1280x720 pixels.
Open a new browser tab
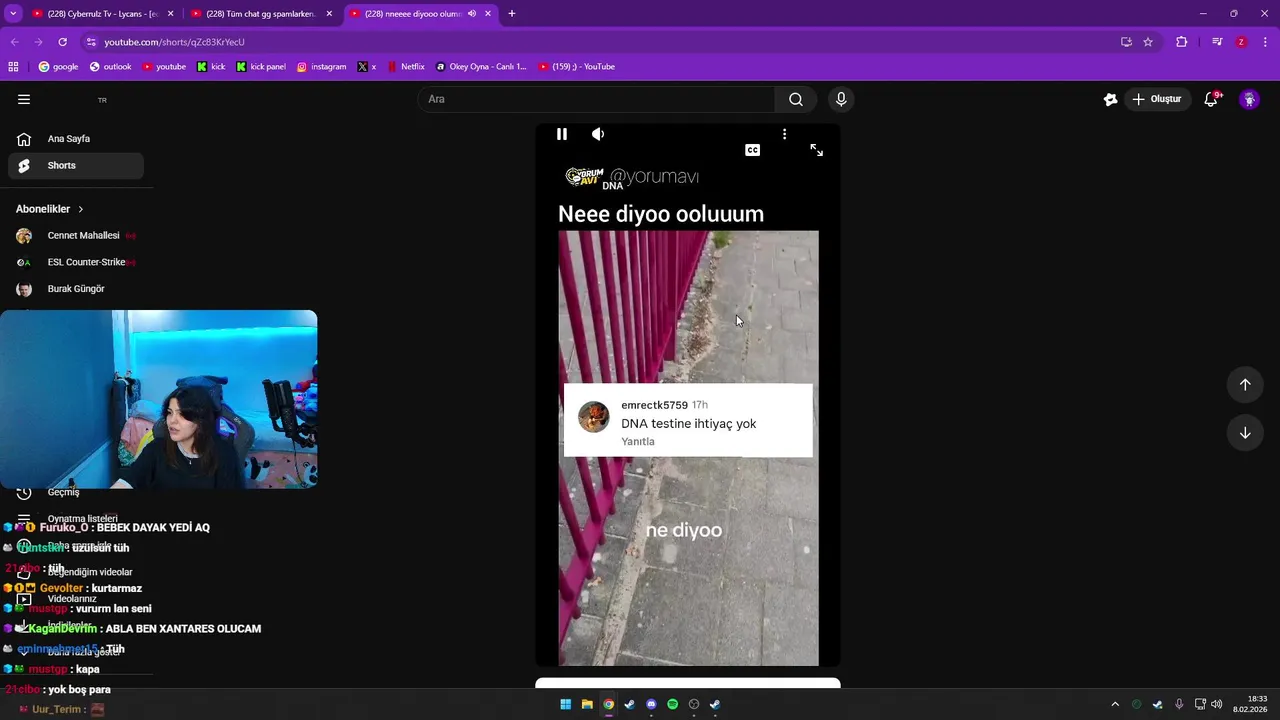pyautogui.click(x=512, y=14)
